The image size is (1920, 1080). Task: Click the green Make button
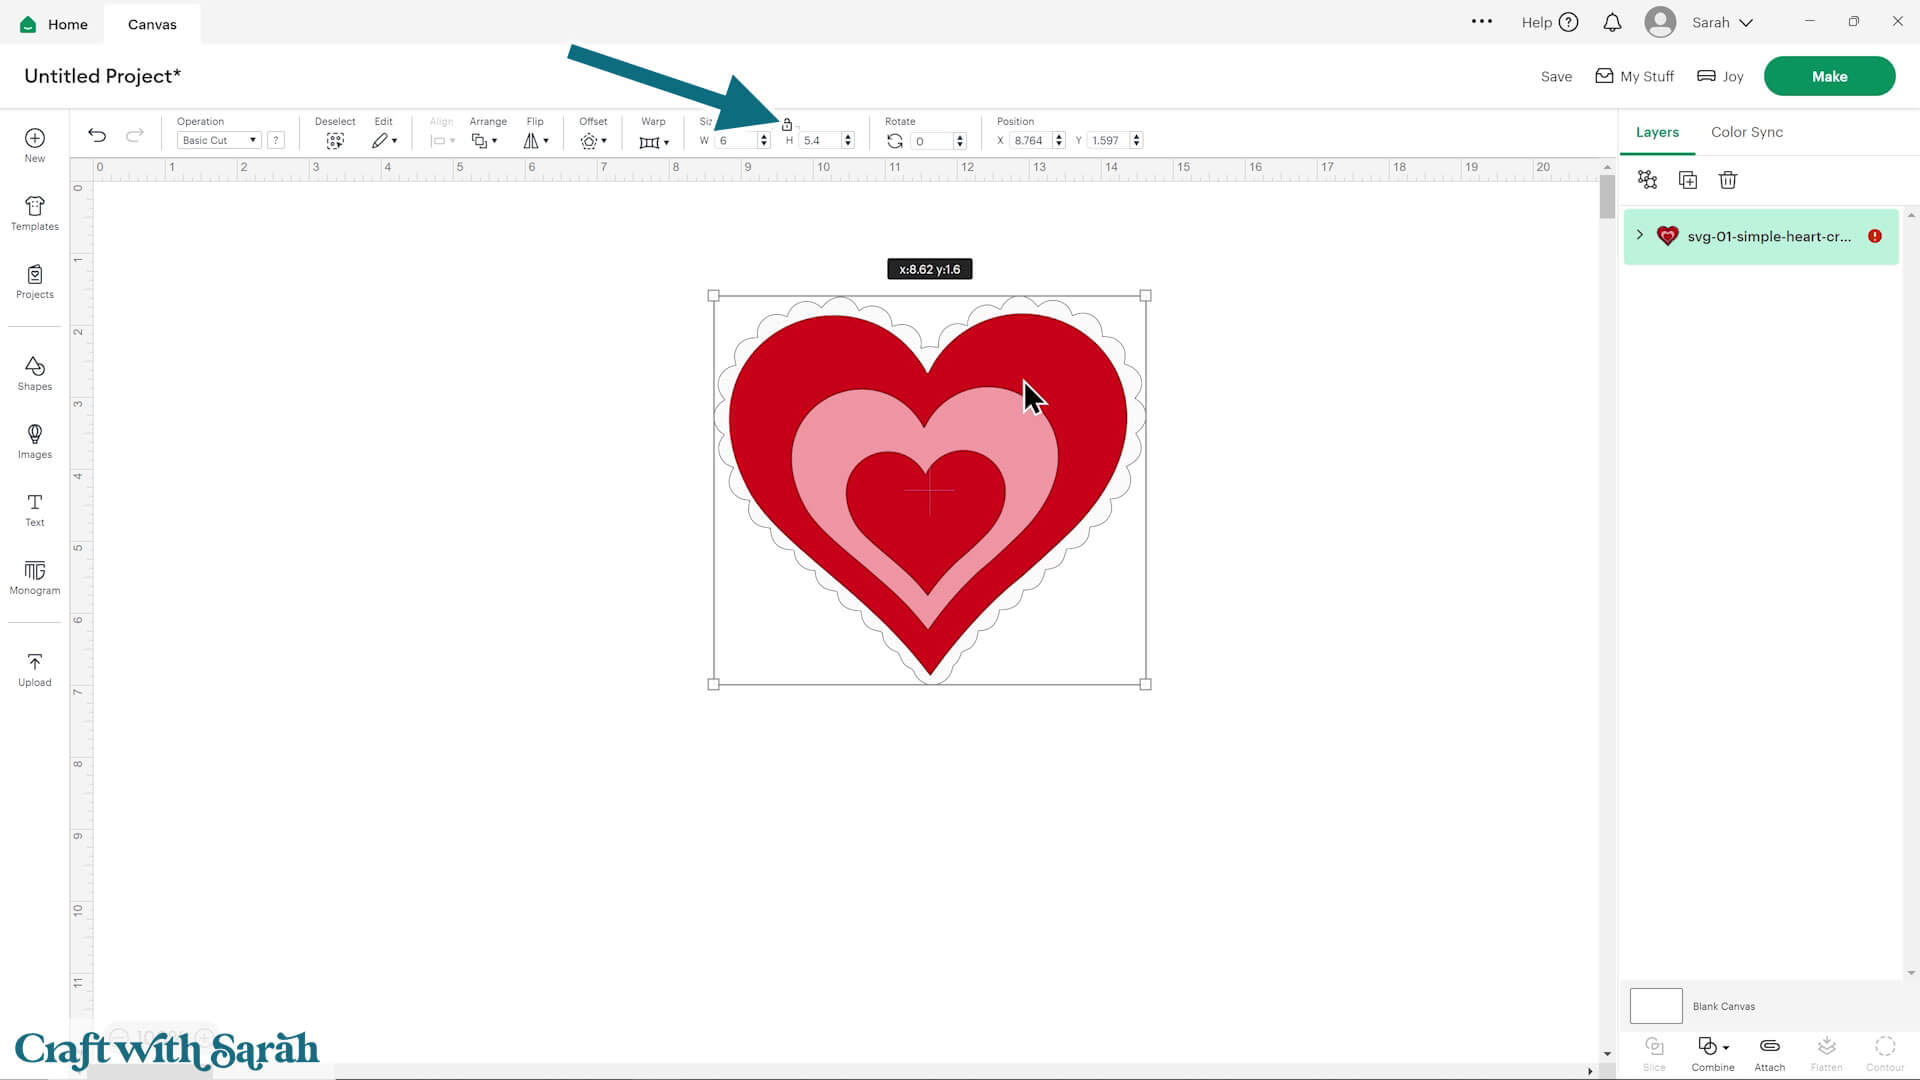(1829, 76)
